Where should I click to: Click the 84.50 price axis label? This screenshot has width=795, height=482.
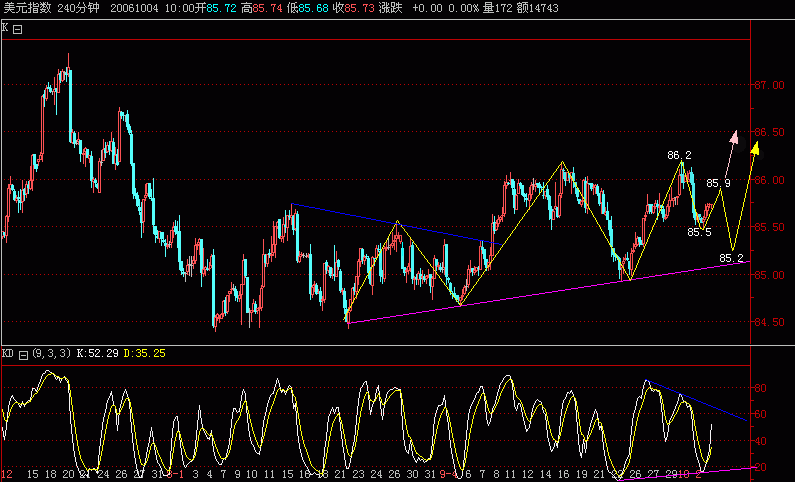coord(769,322)
